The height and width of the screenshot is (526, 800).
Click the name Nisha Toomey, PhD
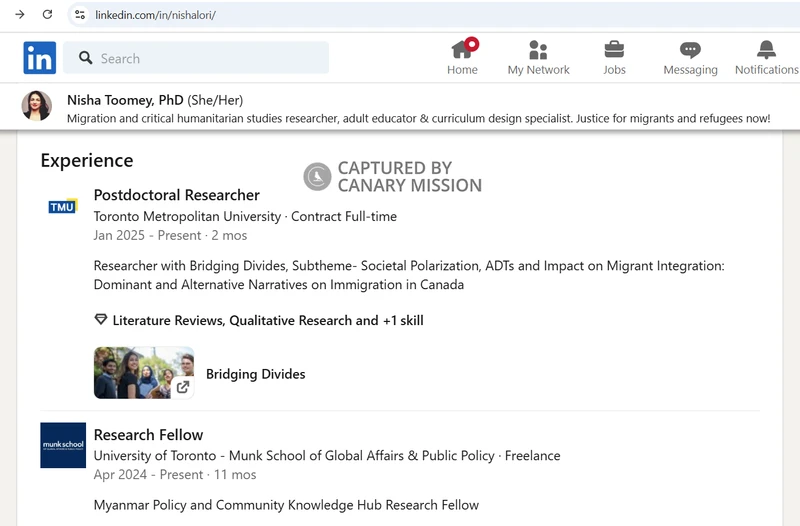pos(125,100)
